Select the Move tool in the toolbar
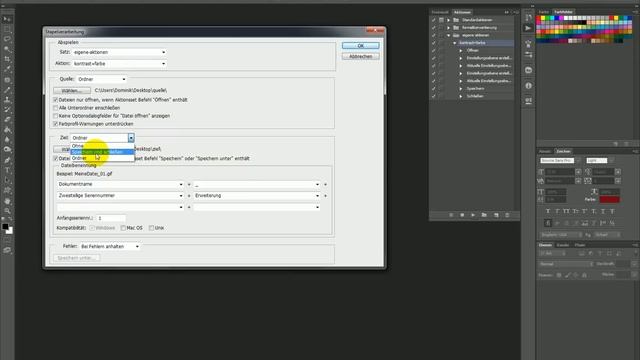Image resolution: width=640 pixels, height=360 pixels. click(x=7, y=19)
